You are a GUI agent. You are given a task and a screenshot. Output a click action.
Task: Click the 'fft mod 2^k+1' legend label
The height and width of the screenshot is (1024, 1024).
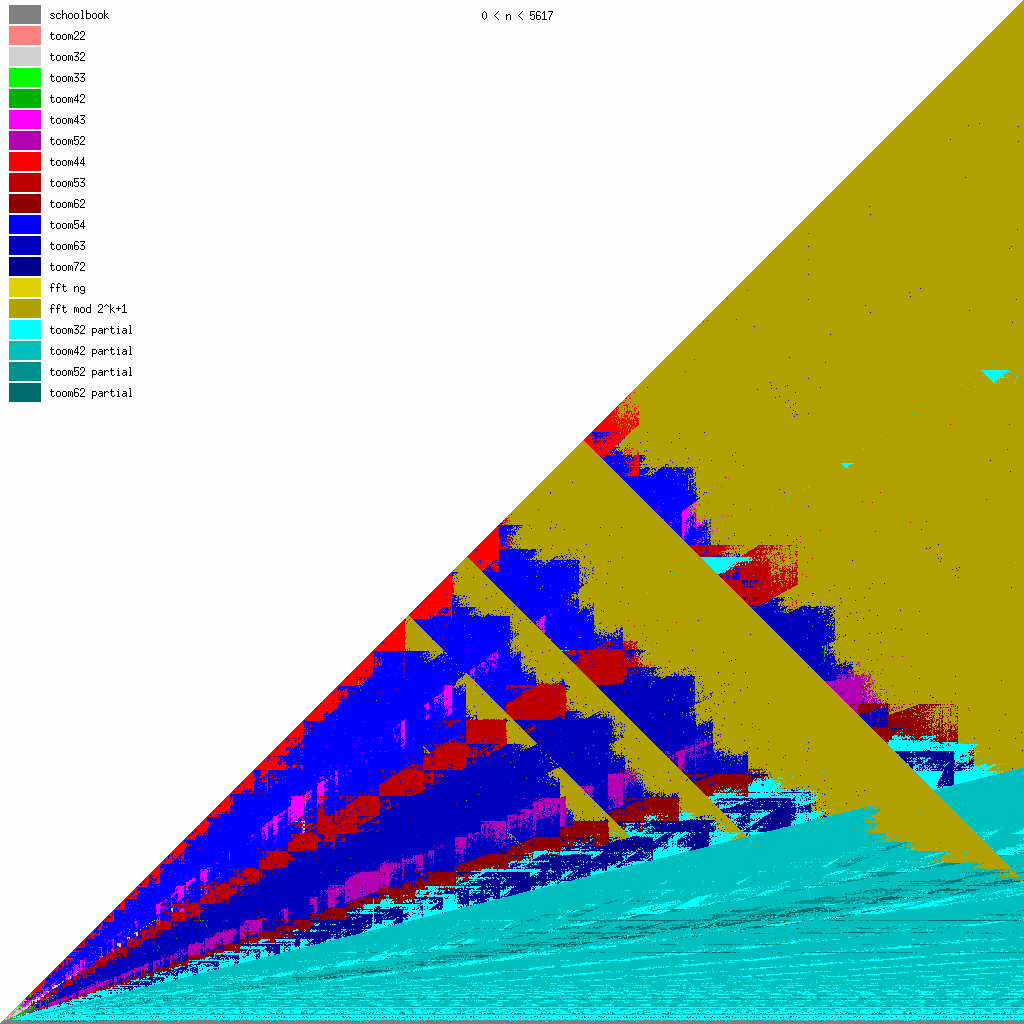click(88, 309)
